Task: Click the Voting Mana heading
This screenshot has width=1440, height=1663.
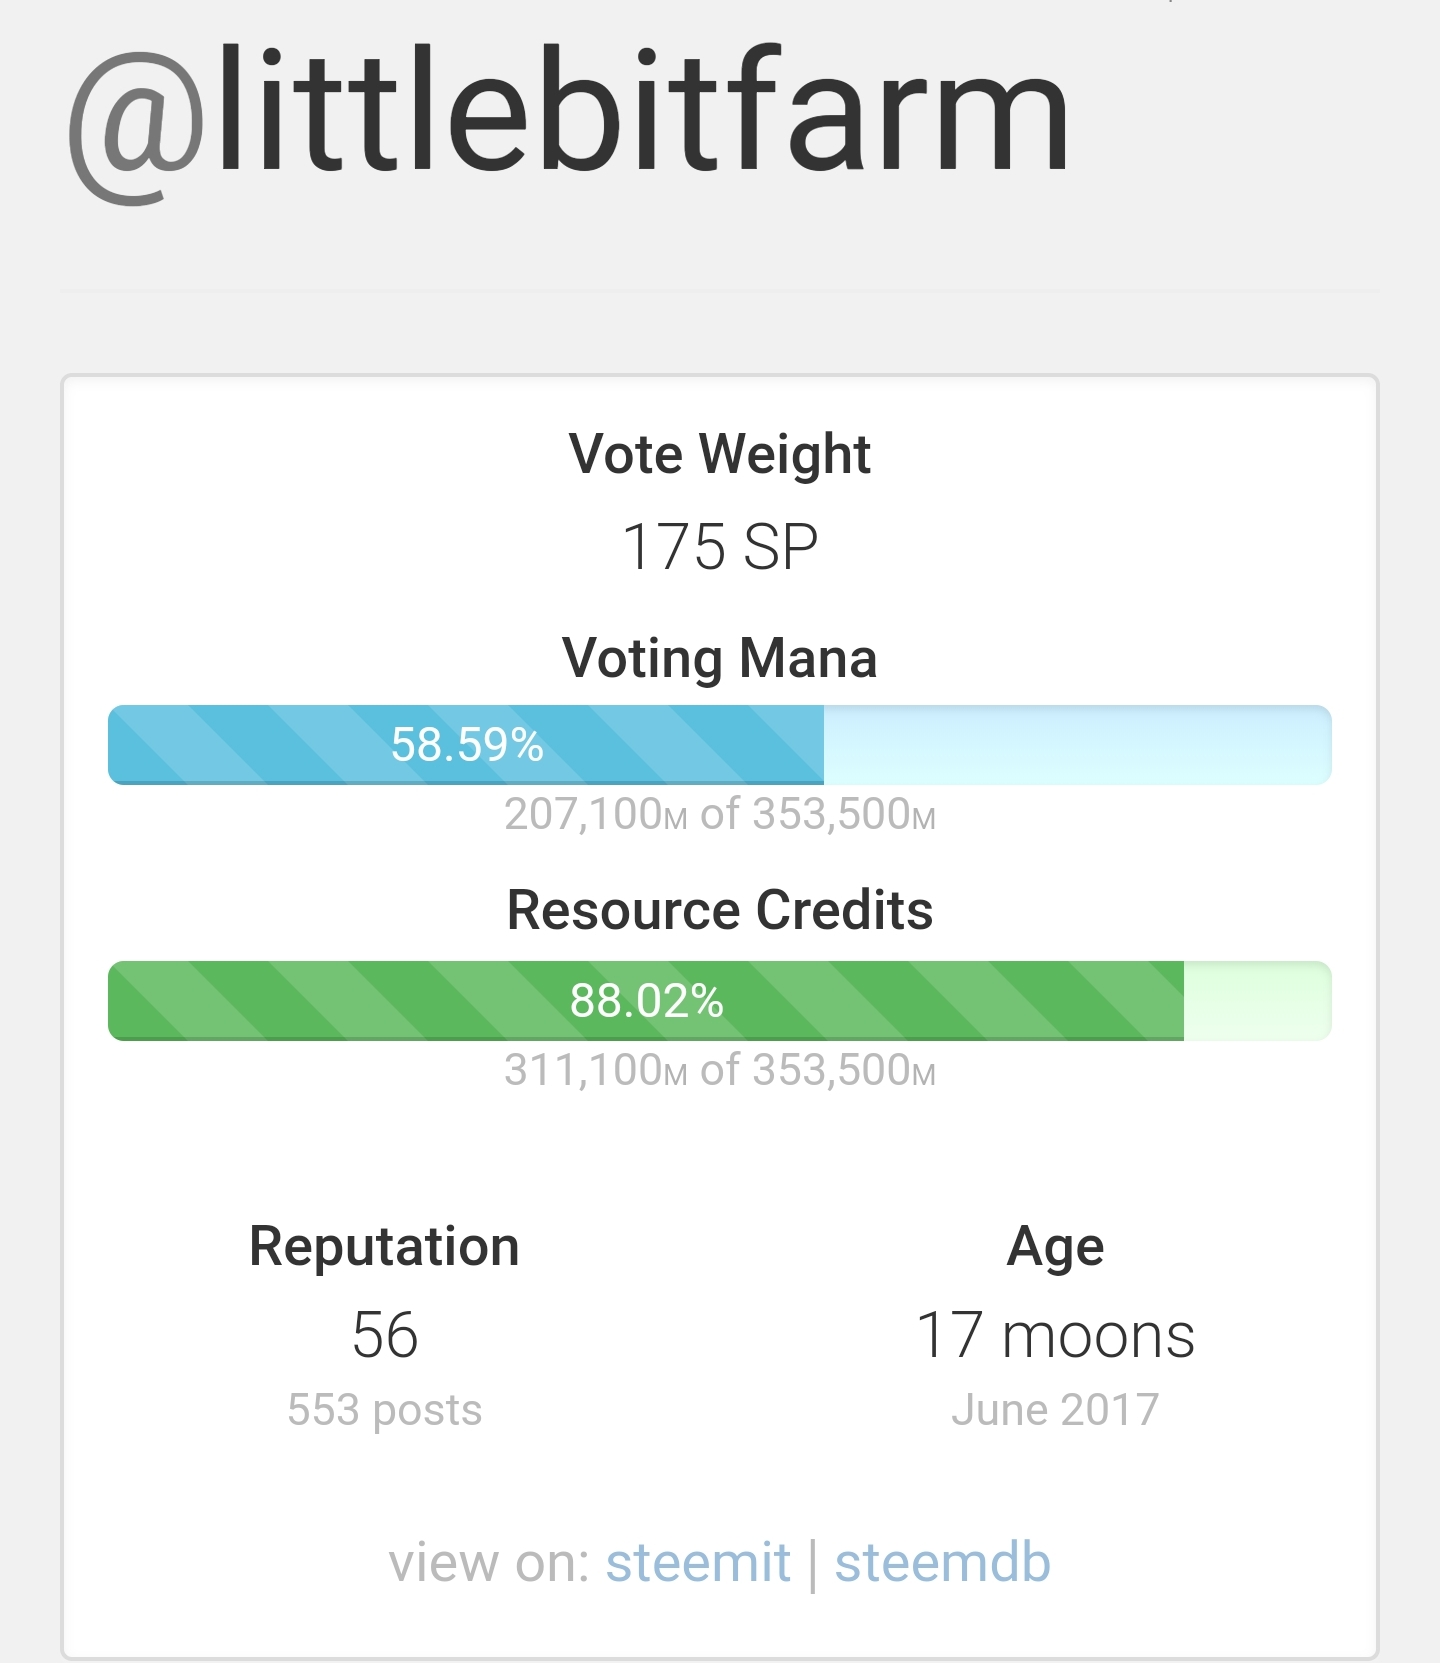Action: pos(720,659)
